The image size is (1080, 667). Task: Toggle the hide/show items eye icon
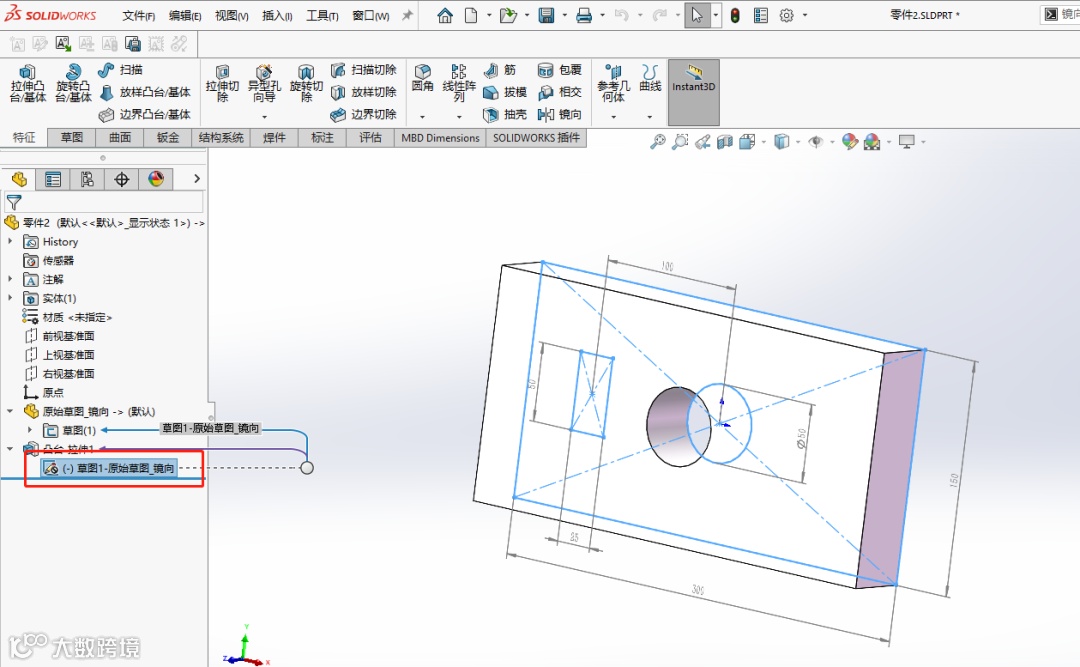coord(816,142)
